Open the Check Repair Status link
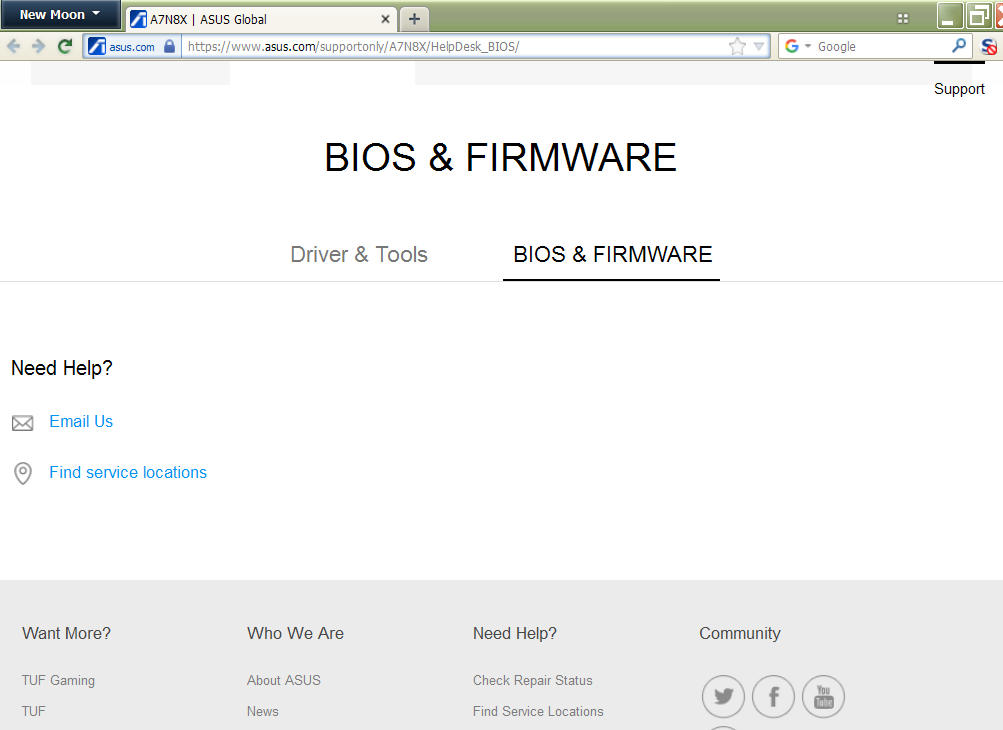The width and height of the screenshot is (1003, 730). (533, 681)
